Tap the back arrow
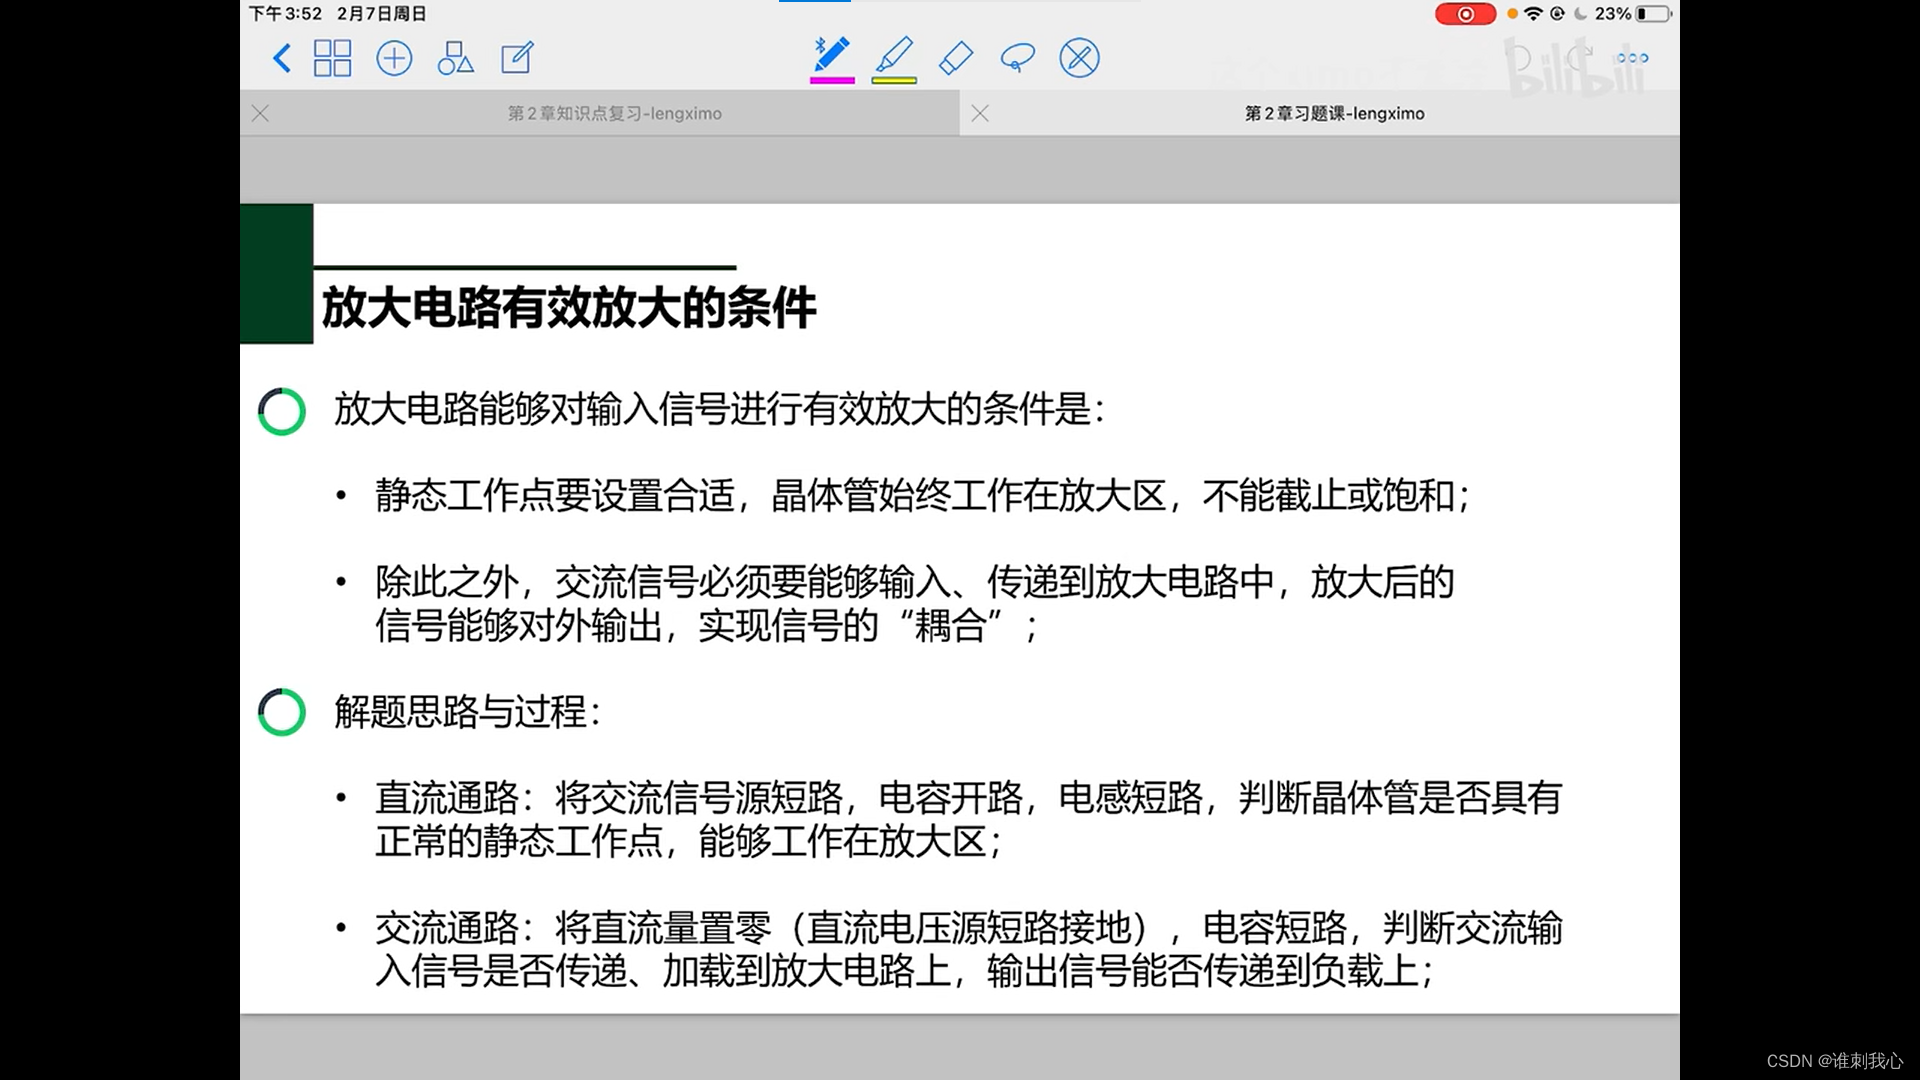 pos(282,58)
